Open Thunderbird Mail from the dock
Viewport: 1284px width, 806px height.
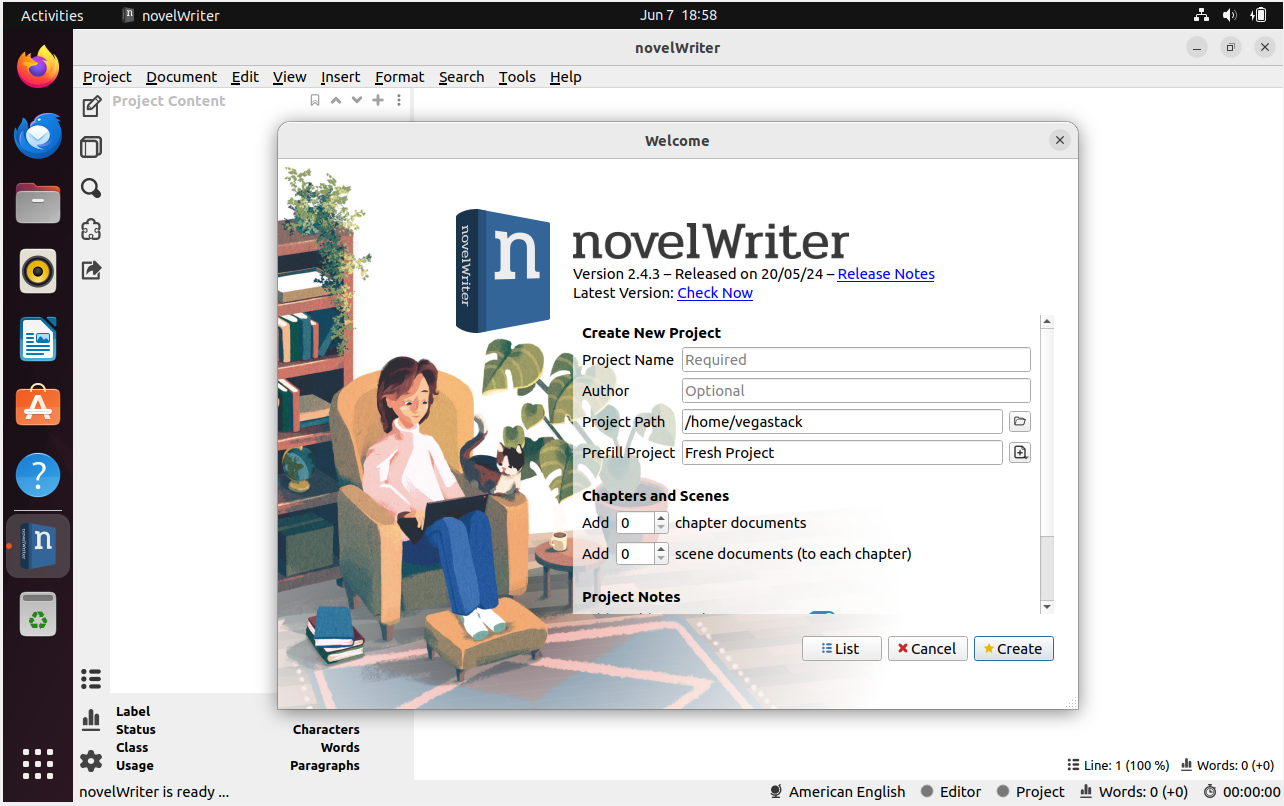pos(38,136)
